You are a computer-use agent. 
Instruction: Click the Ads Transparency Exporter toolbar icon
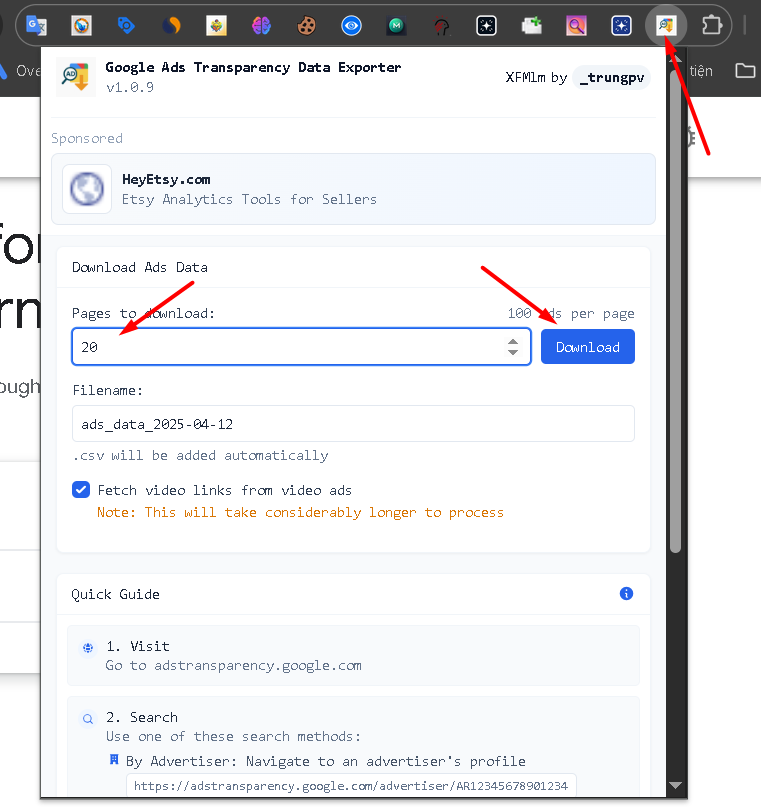(666, 25)
